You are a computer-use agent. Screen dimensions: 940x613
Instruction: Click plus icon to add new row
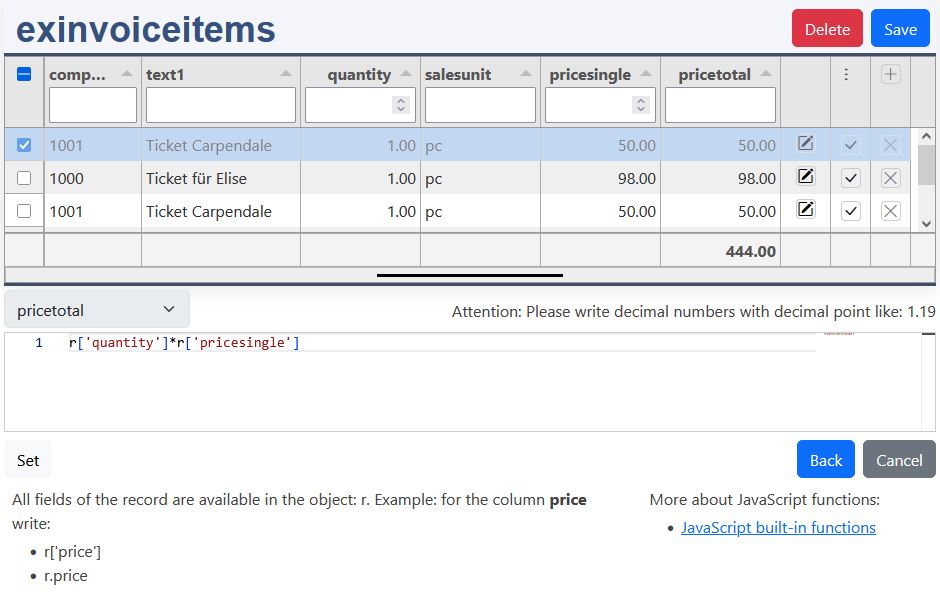tap(890, 74)
